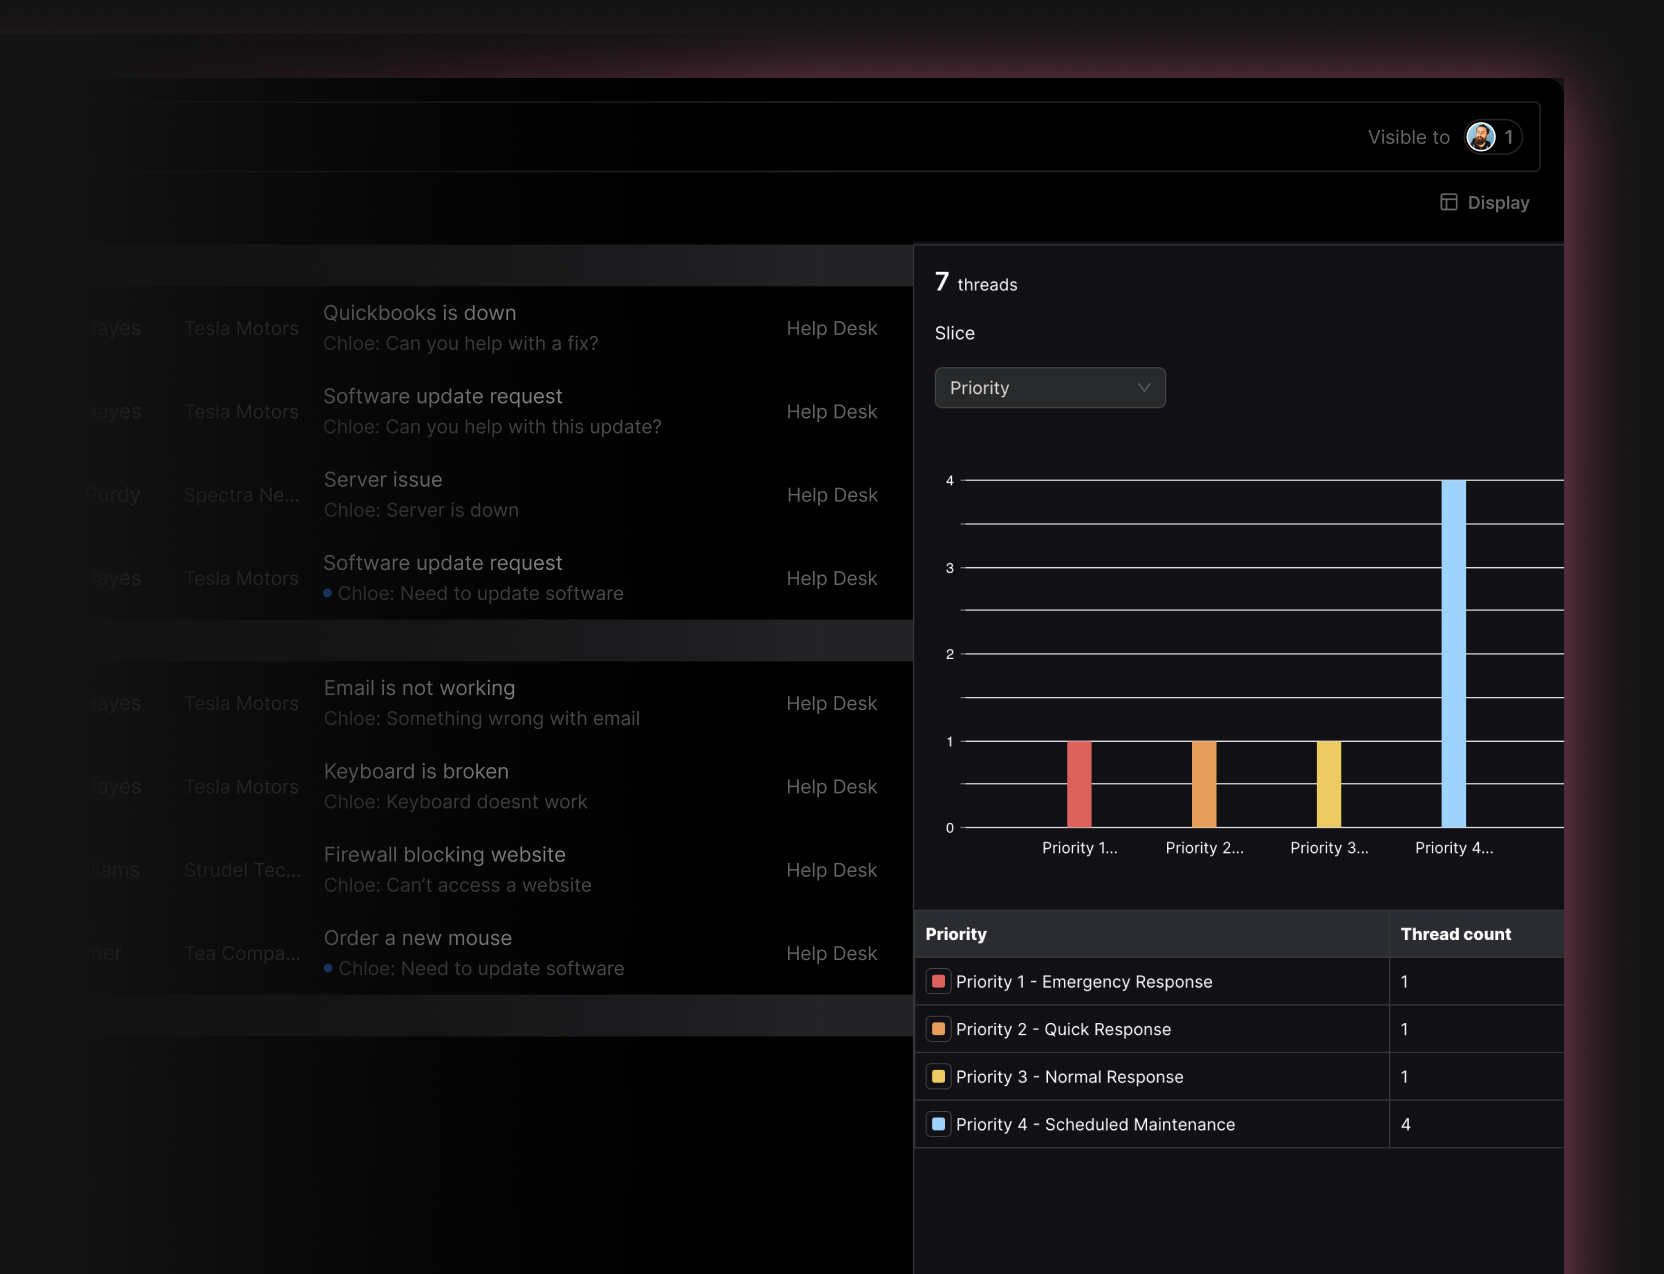Click Help Desk label on Server issue row
The image size is (1664, 1274).
(x=832, y=495)
